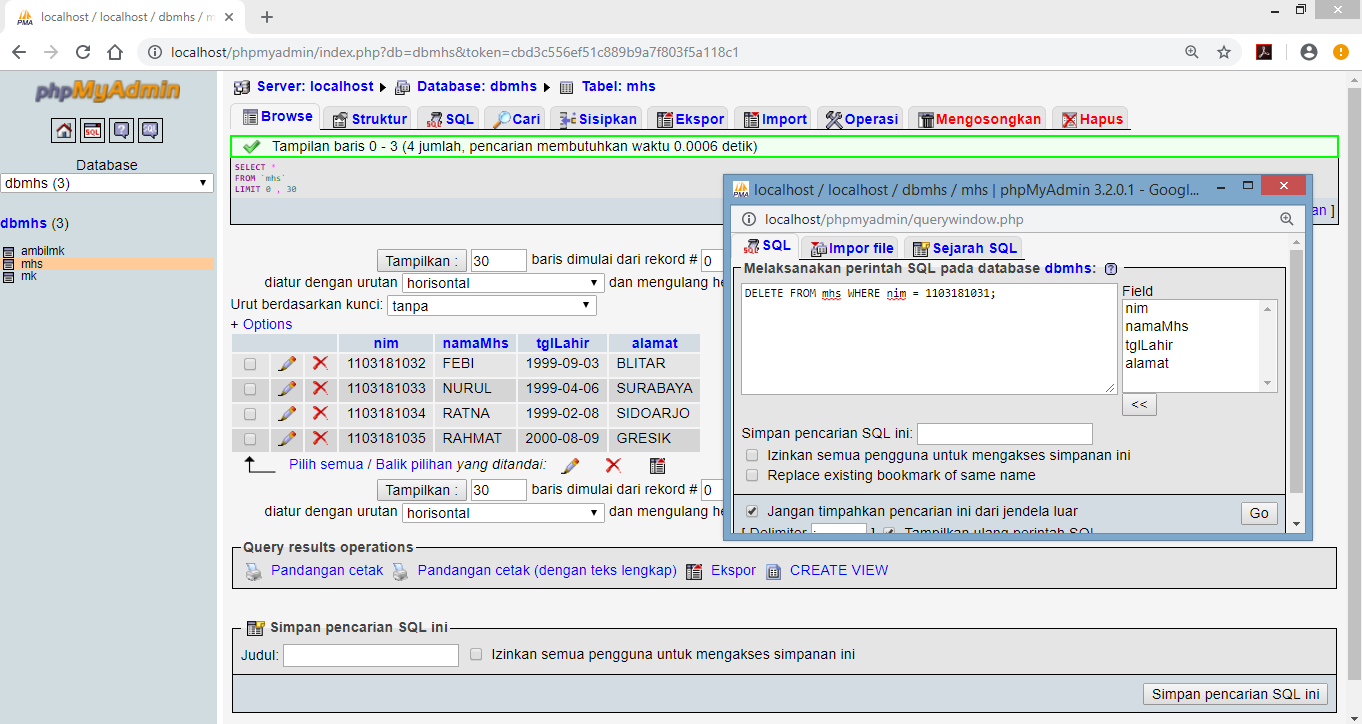Click the Hapus tab
This screenshot has width=1362, height=724.
[x=1092, y=119]
